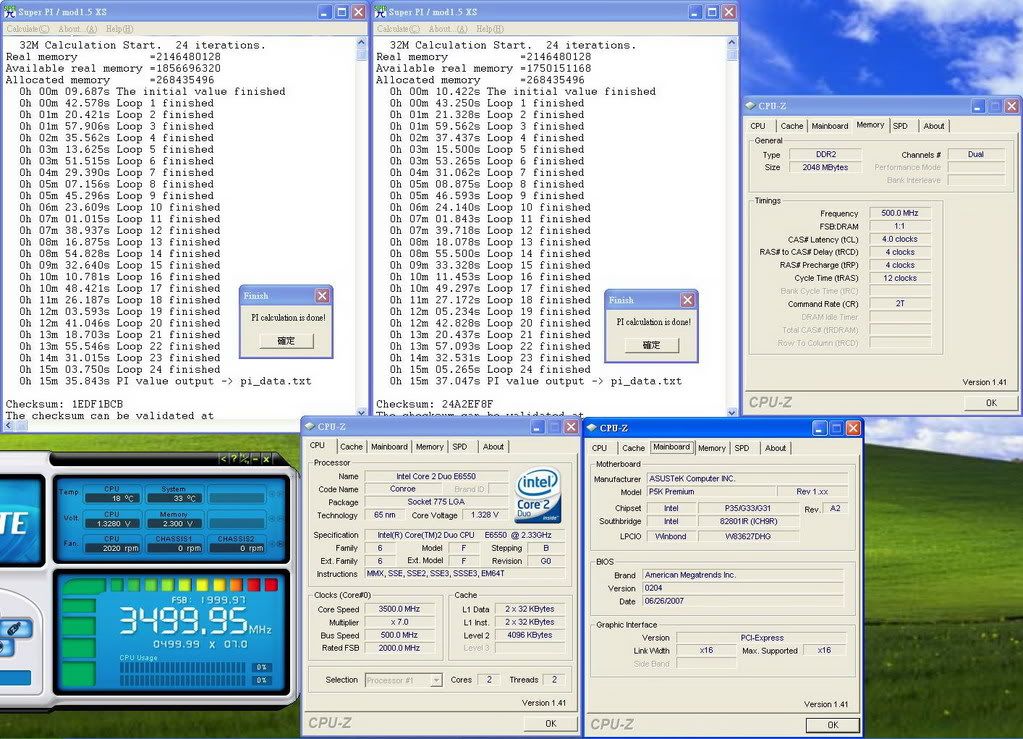Click the Super PI icon in left window title
This screenshot has height=739, width=1023.
click(10, 12)
